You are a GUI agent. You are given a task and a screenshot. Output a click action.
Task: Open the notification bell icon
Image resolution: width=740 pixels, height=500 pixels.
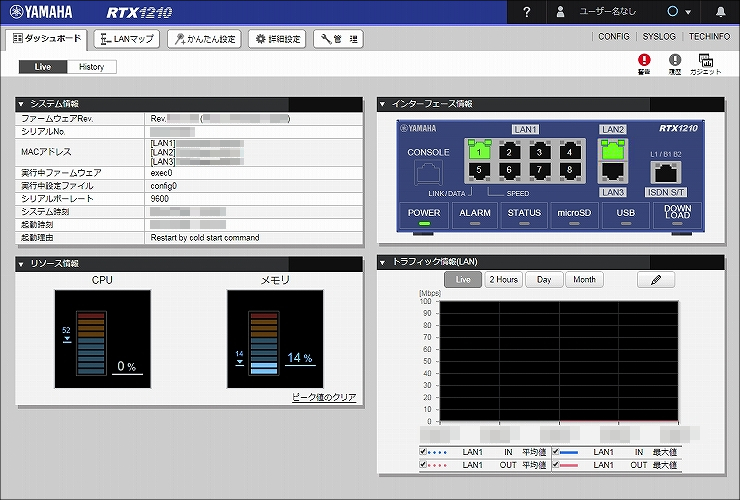(721, 12)
